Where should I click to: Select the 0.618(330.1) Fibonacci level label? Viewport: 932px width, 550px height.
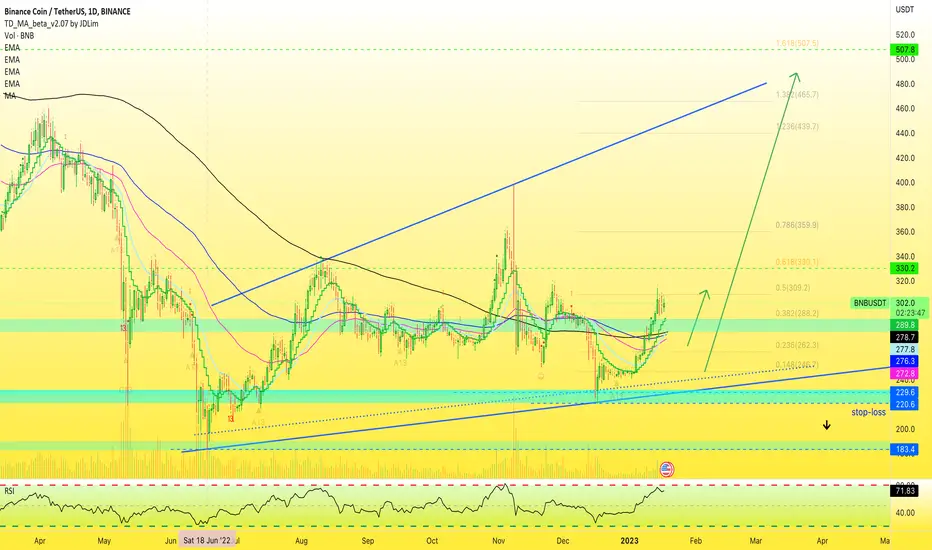click(x=797, y=262)
